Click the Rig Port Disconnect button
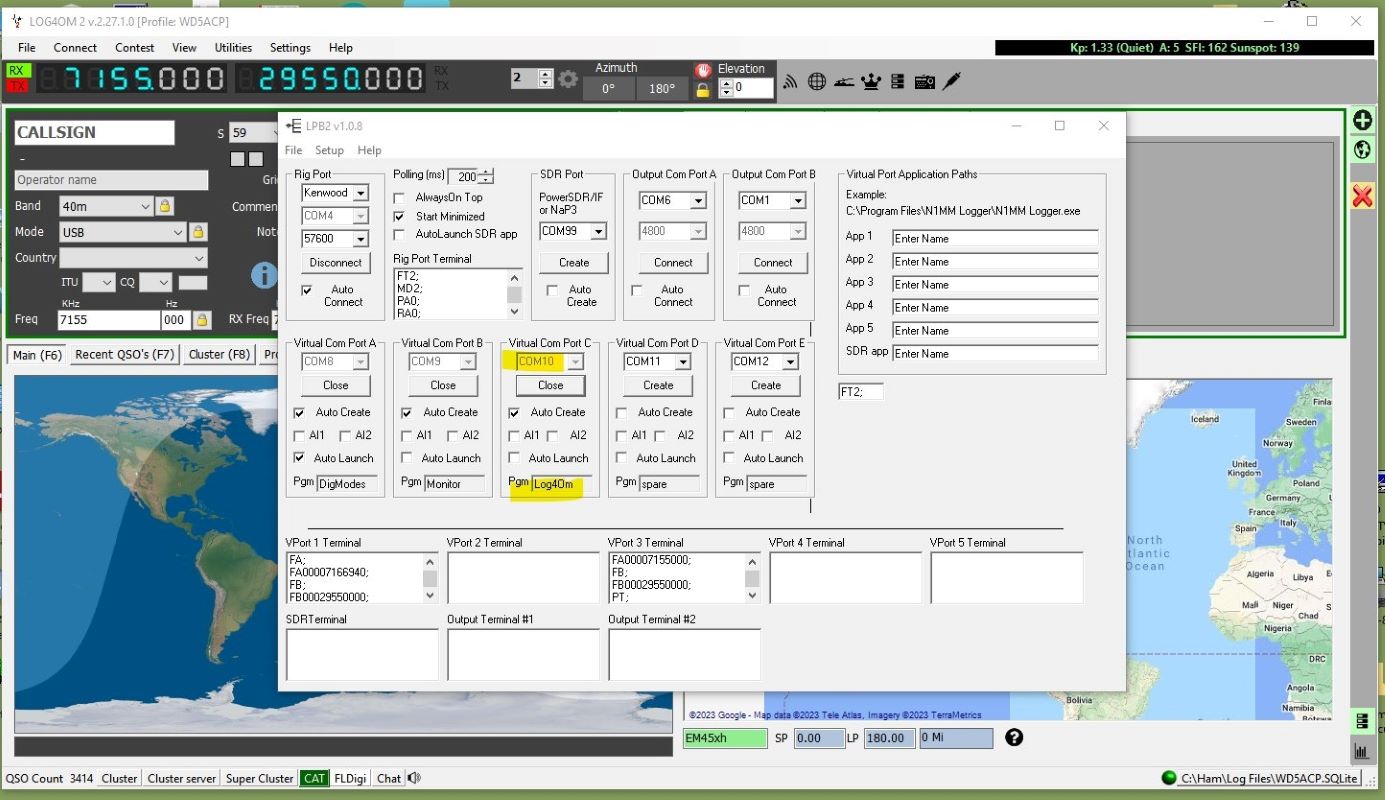 tap(335, 263)
